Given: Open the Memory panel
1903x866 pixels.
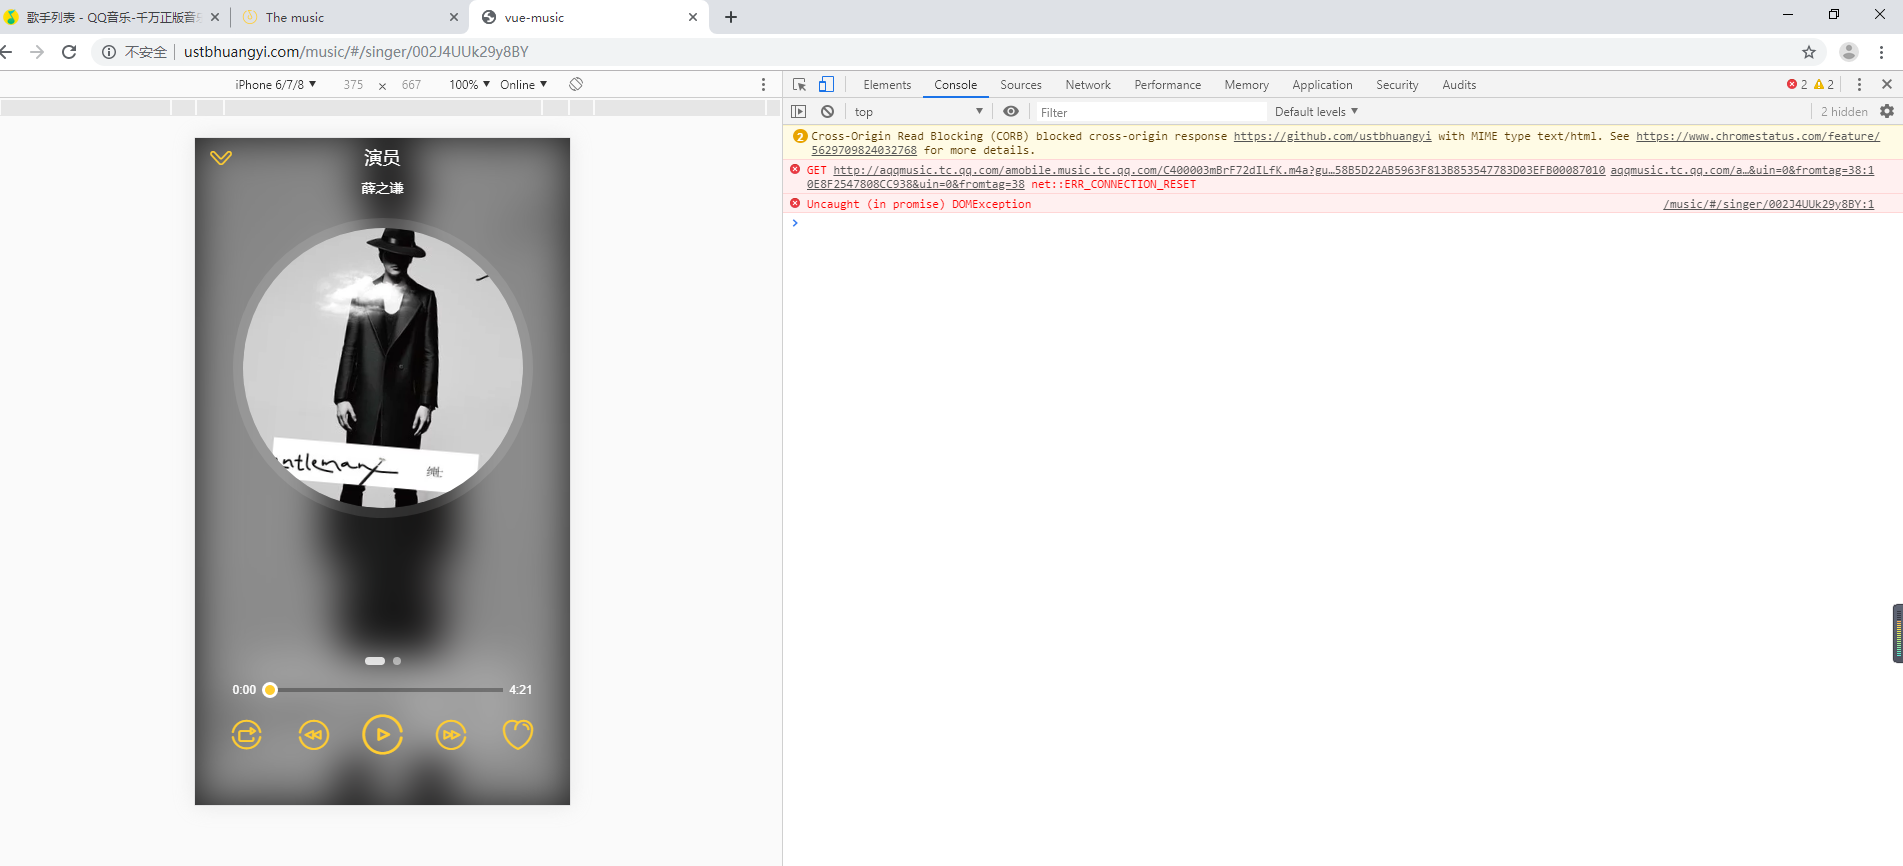Looking at the screenshot, I should (1247, 85).
